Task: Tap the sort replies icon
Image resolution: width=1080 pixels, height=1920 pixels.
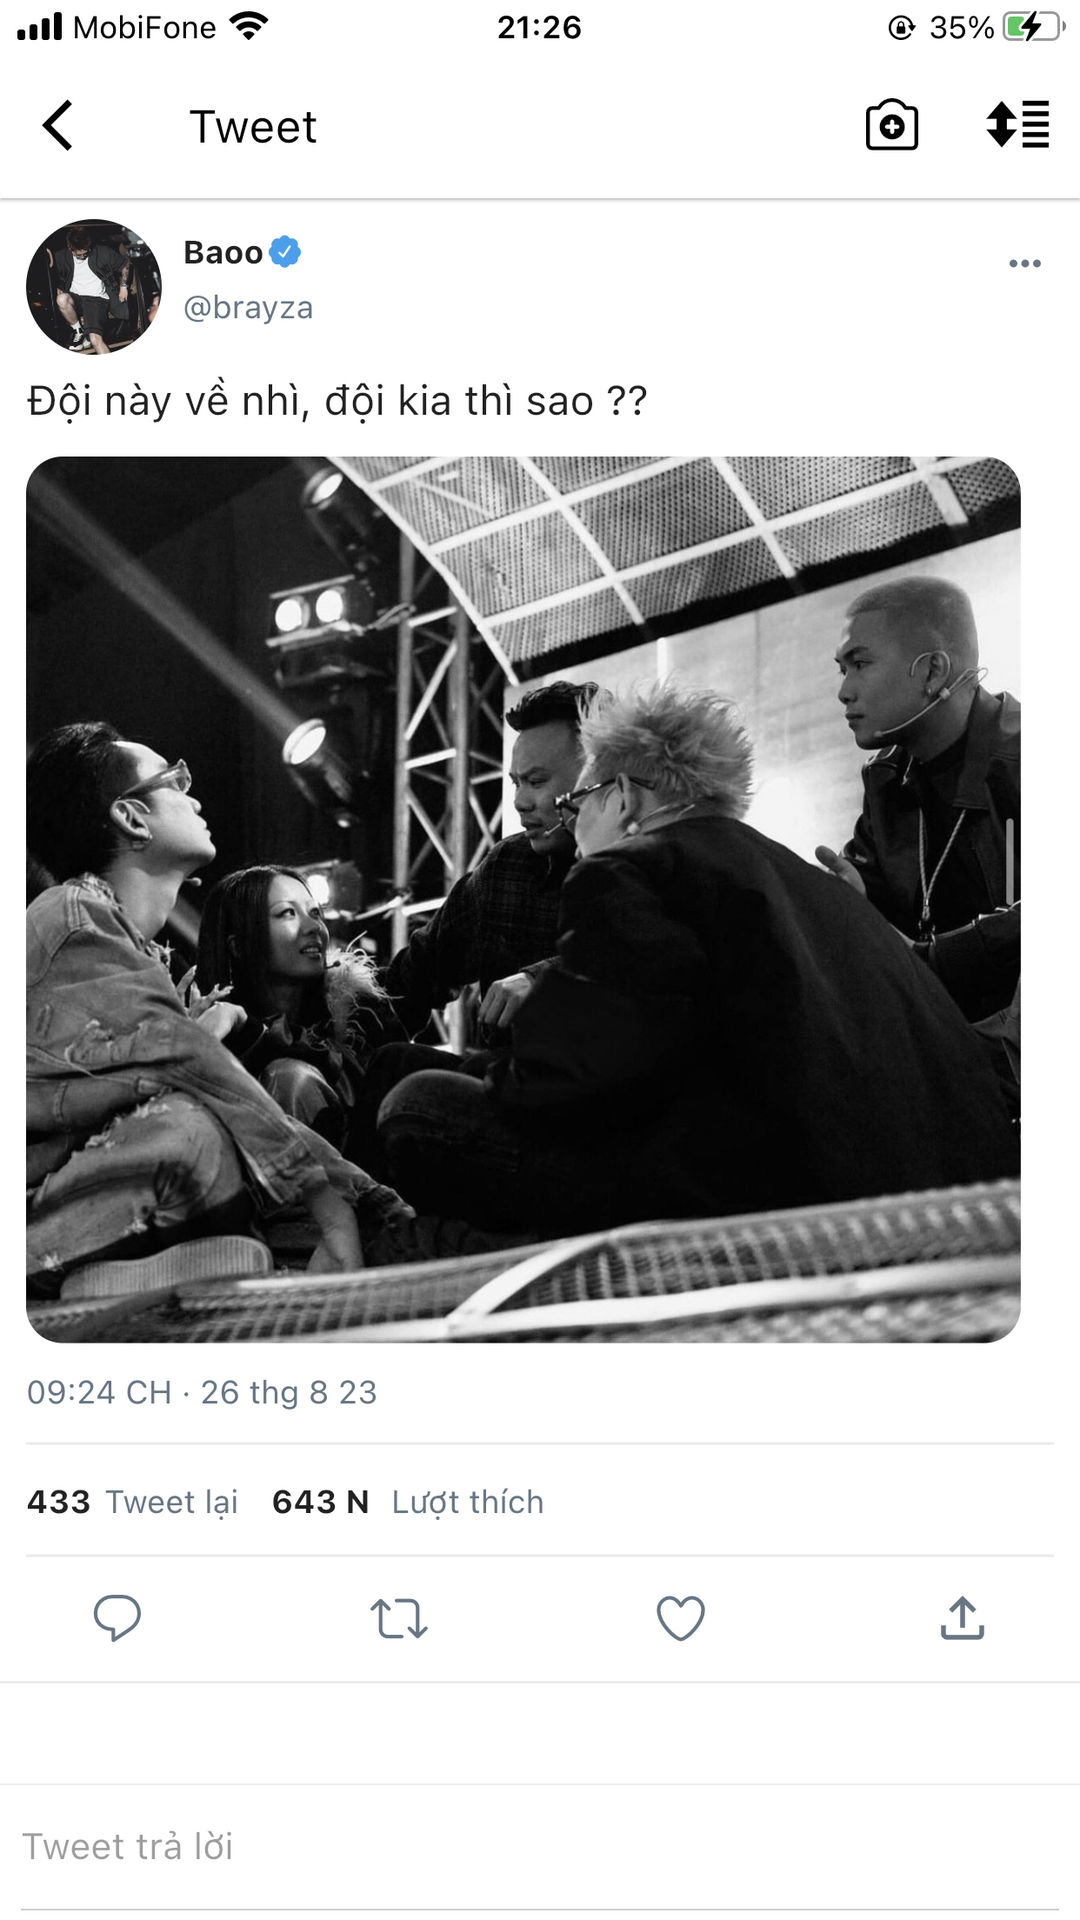Action: click(1018, 125)
